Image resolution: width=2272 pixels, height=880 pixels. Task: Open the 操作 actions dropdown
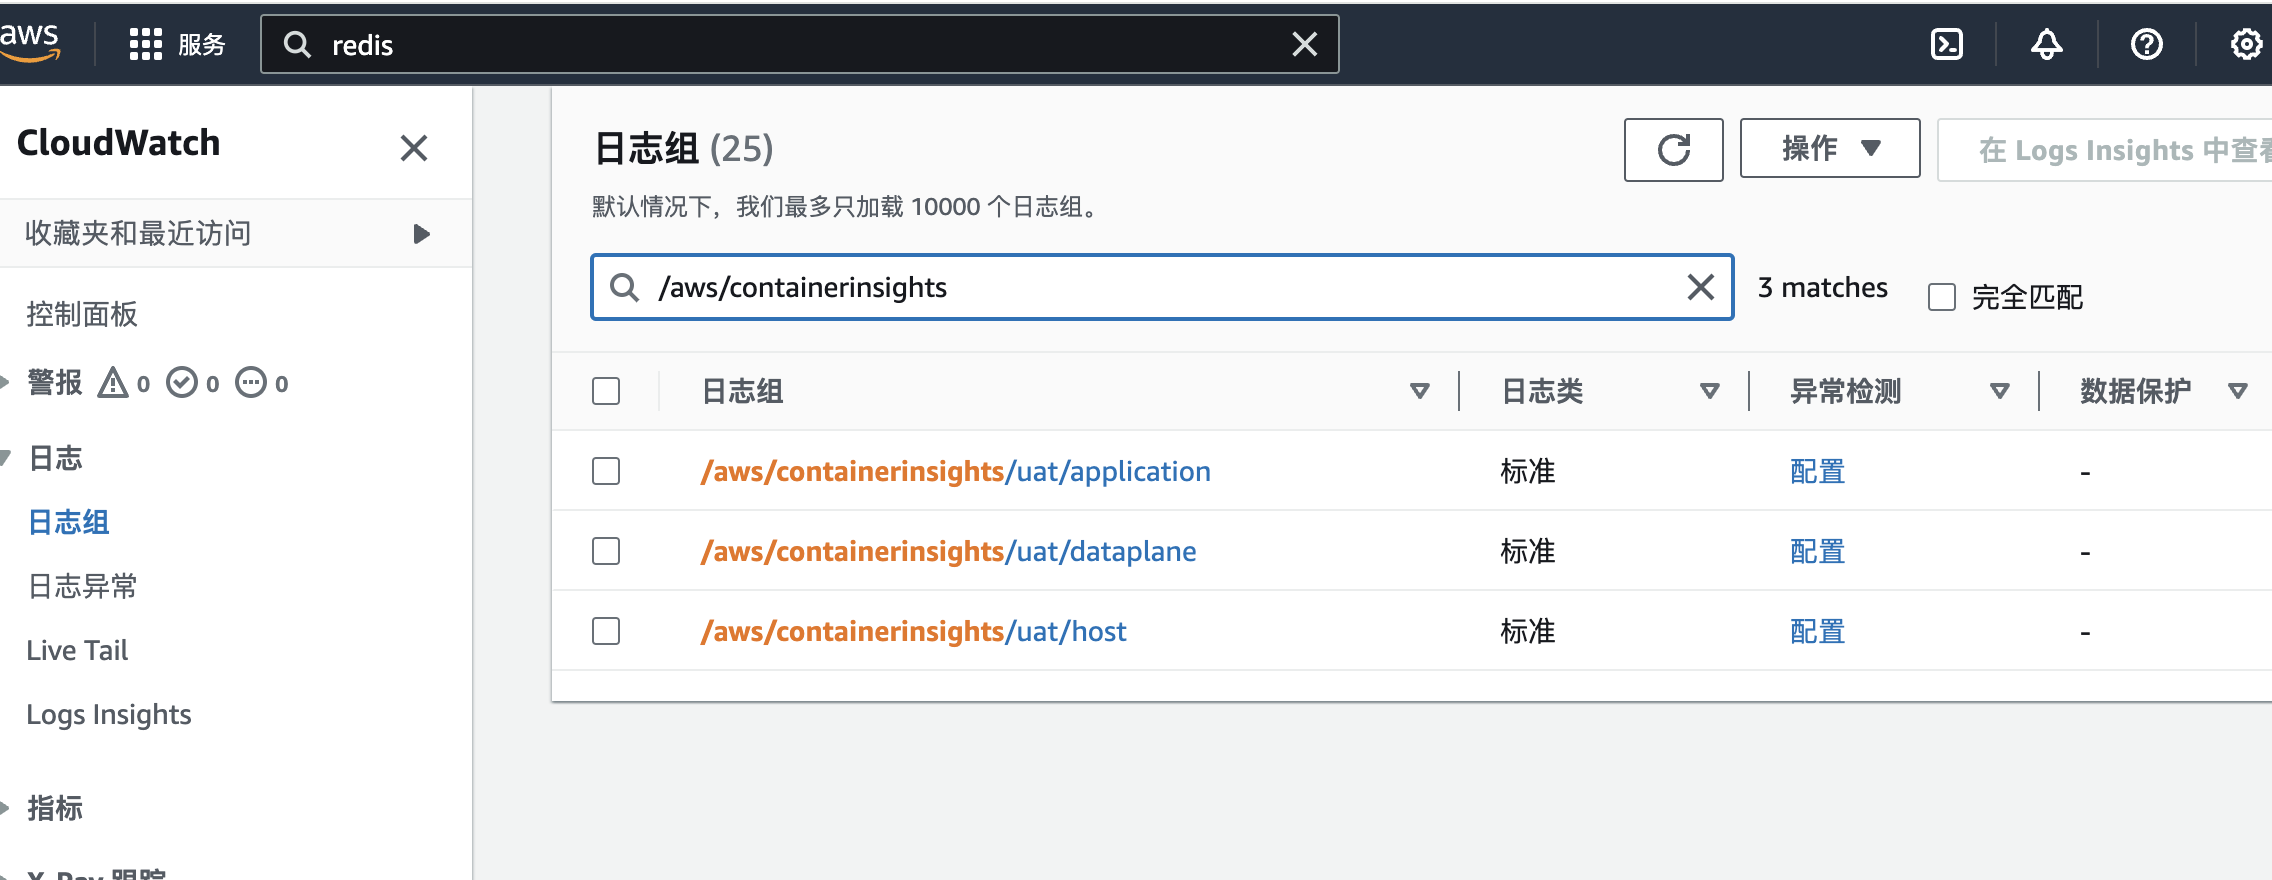point(1830,149)
